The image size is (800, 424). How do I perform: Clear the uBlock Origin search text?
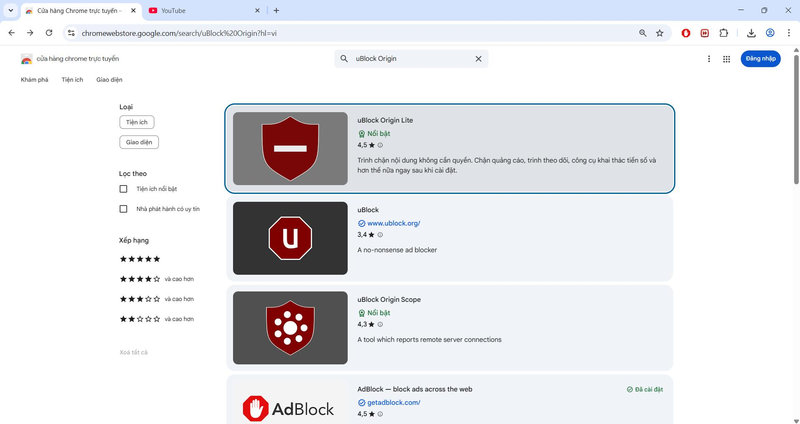click(478, 59)
